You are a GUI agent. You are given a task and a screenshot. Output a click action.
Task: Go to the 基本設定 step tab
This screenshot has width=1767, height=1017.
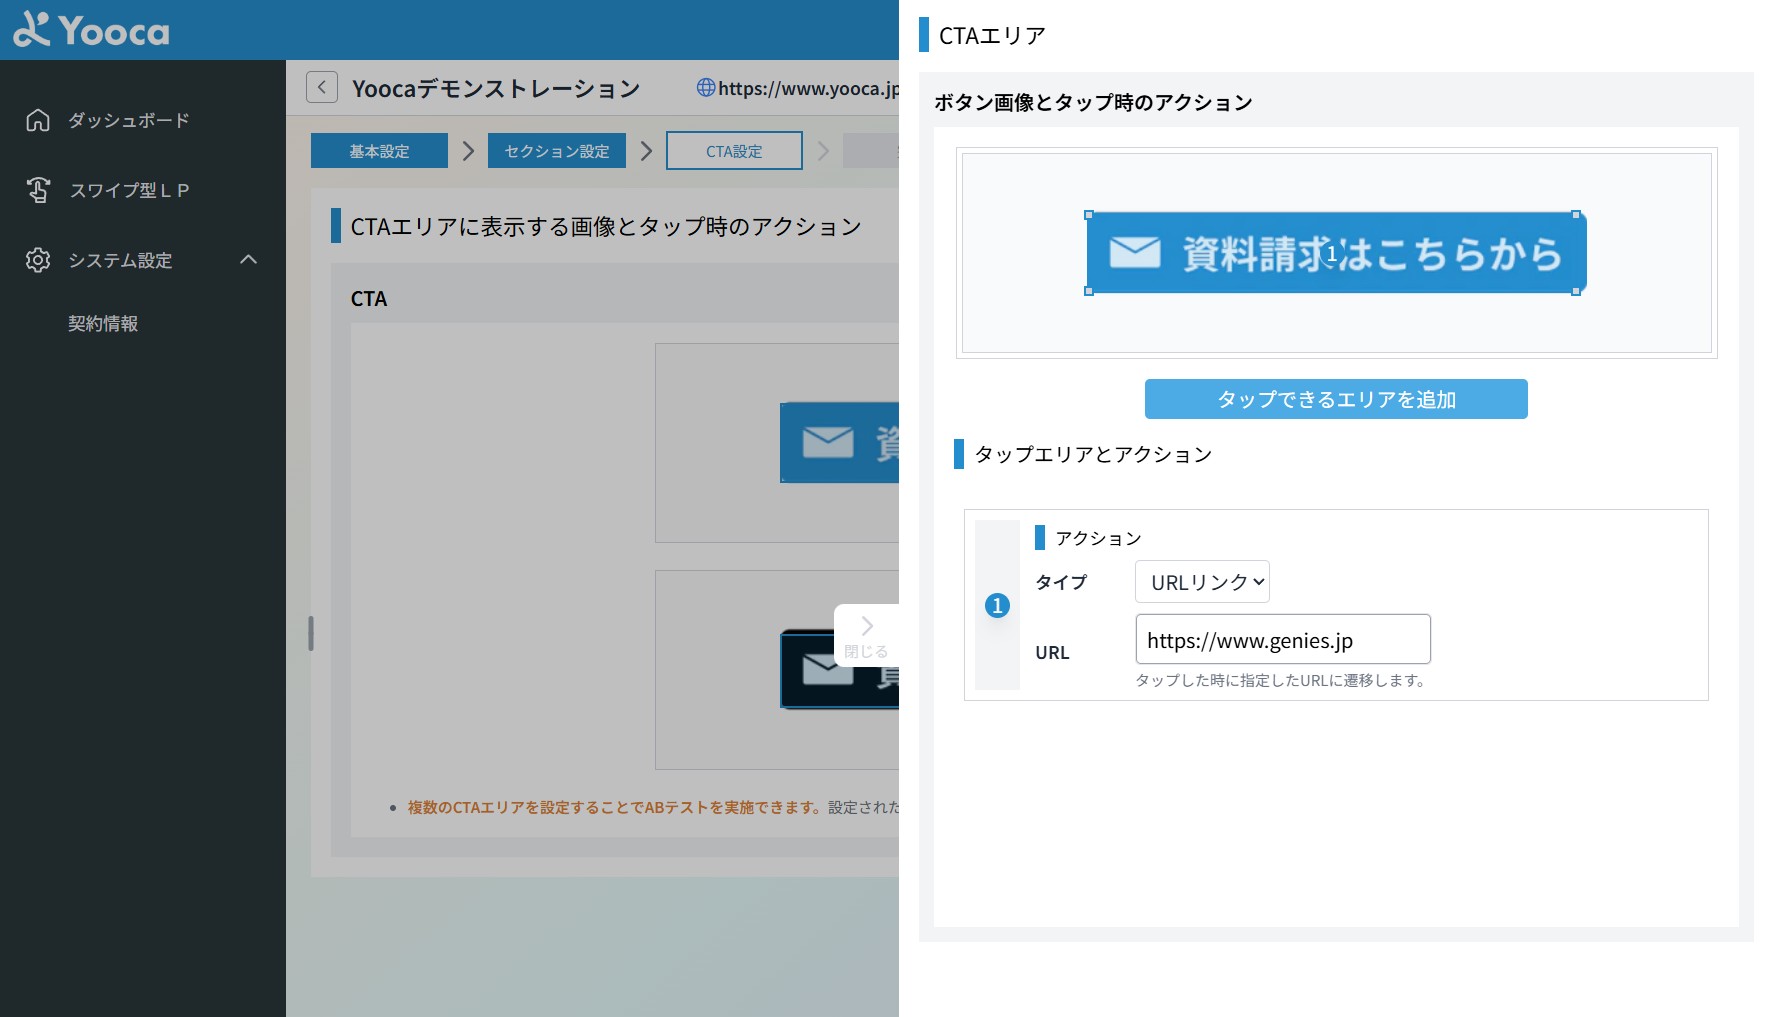(379, 151)
